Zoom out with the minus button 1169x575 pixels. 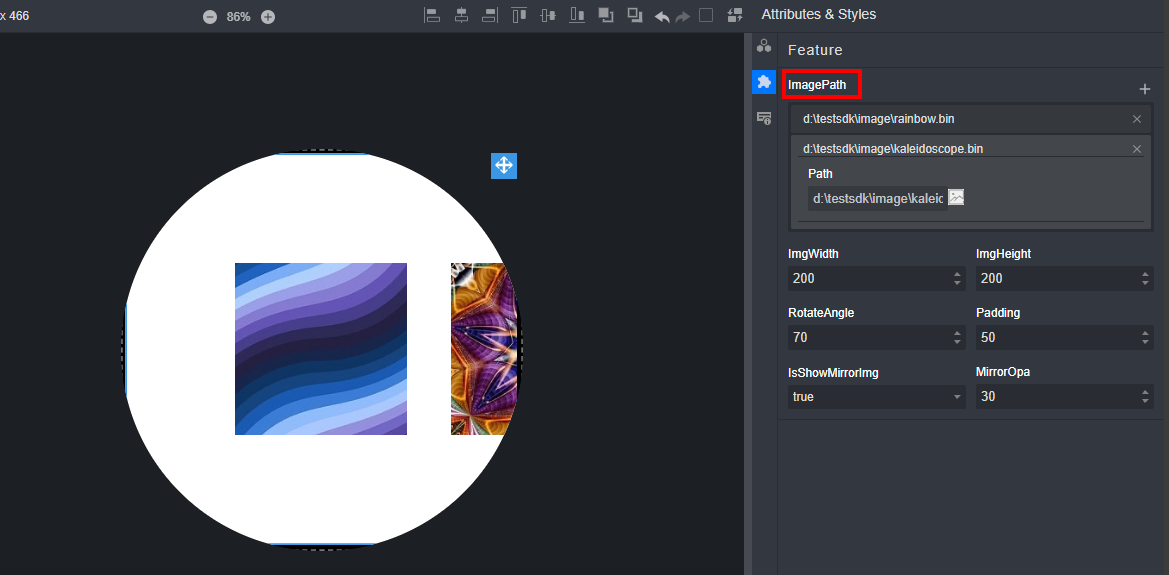tap(210, 17)
